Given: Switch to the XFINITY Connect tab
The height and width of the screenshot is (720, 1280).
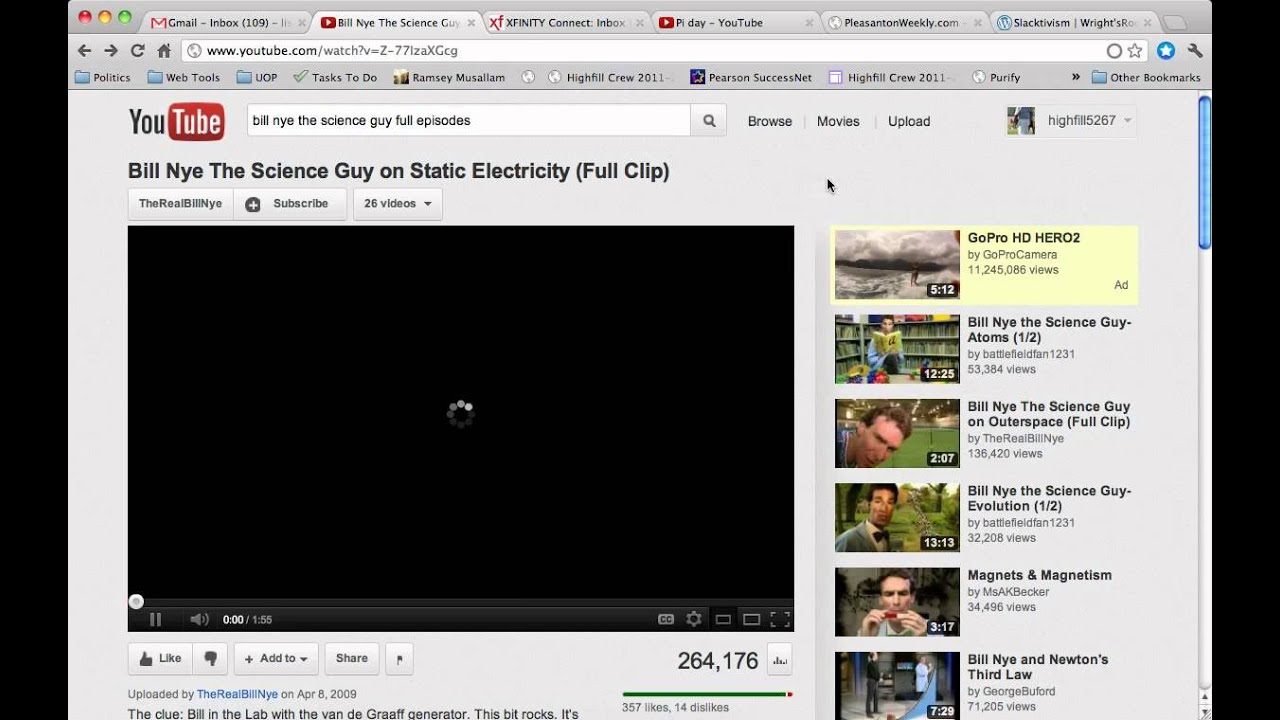Looking at the screenshot, I should click(x=565, y=22).
